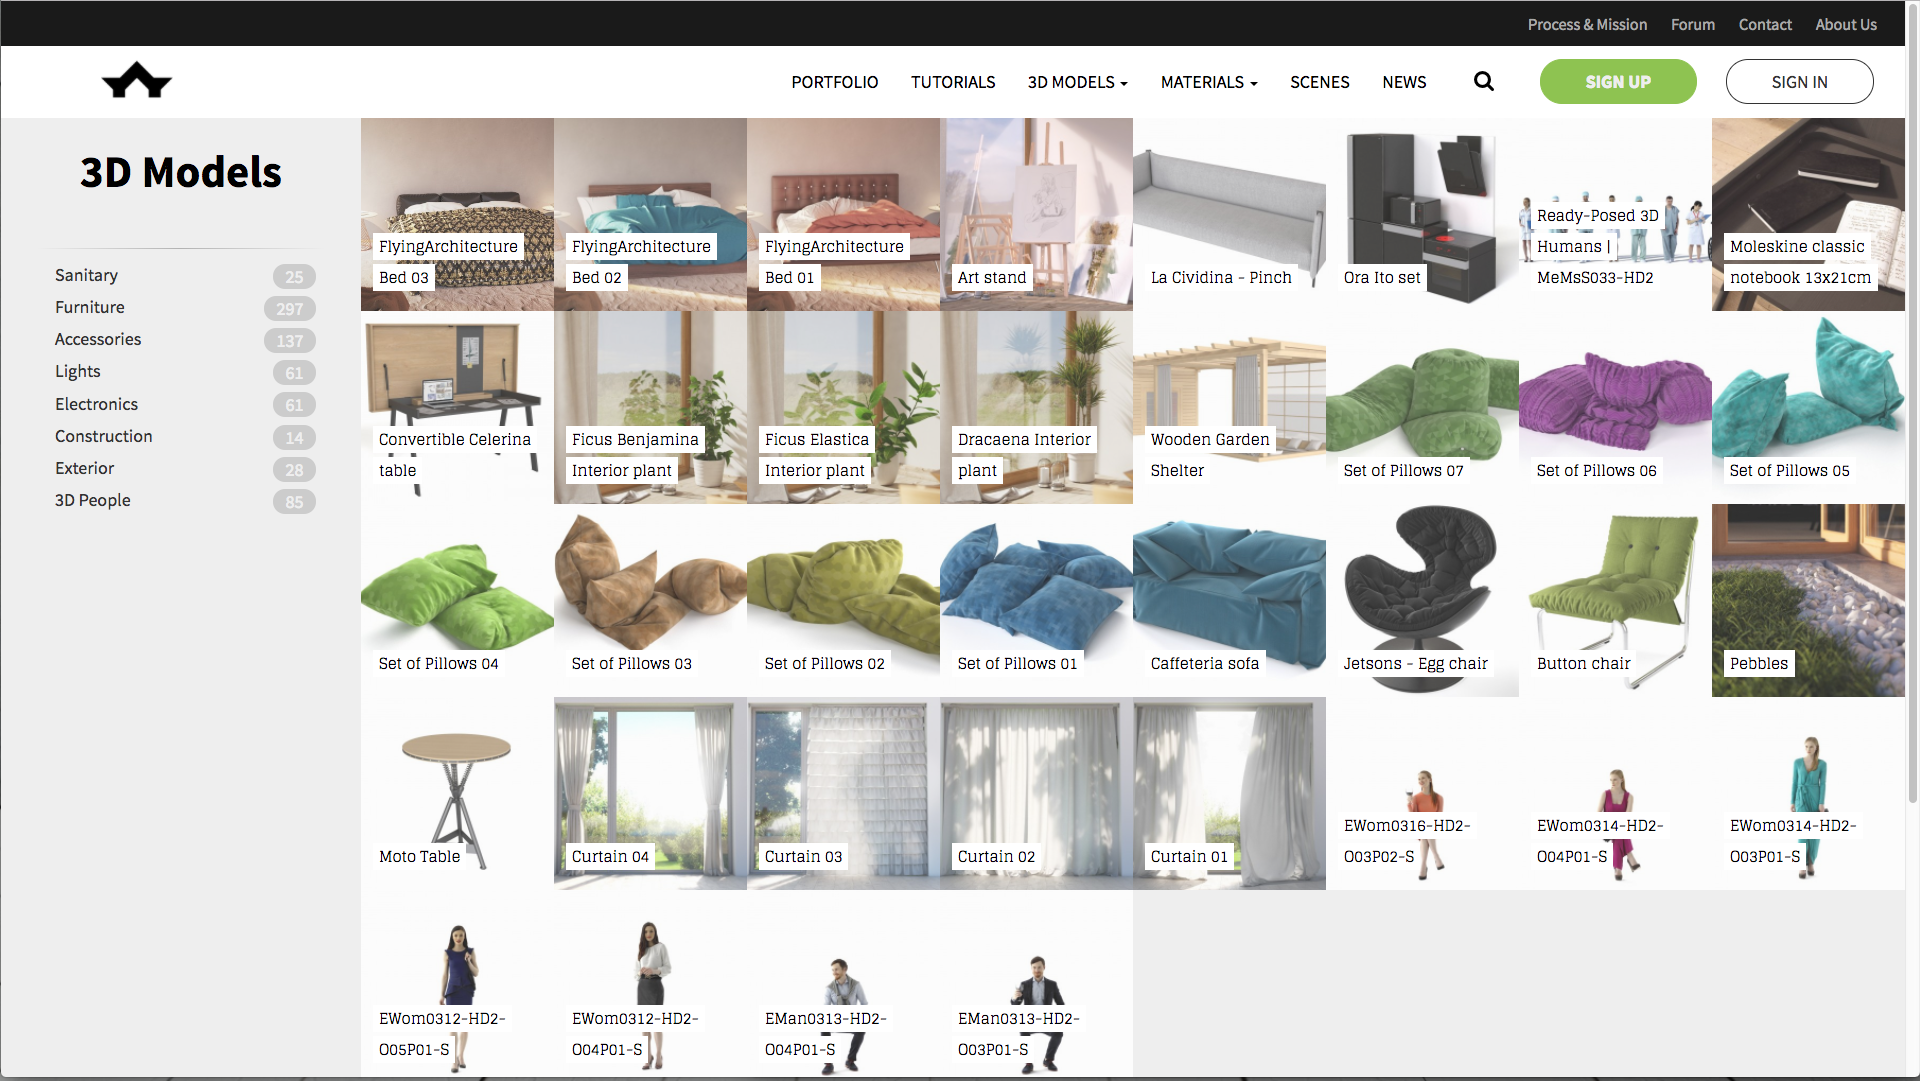This screenshot has width=1920, height=1081.
Task: Click the SIGN IN button
Action: (1799, 82)
